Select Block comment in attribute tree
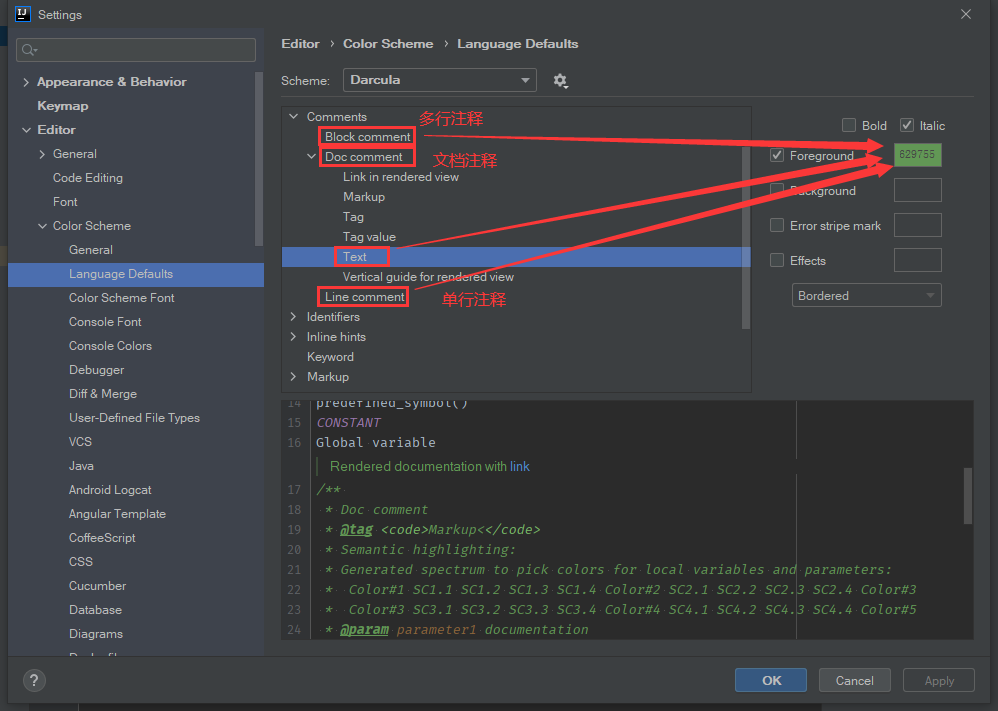This screenshot has height=711, width=998. pos(367,137)
